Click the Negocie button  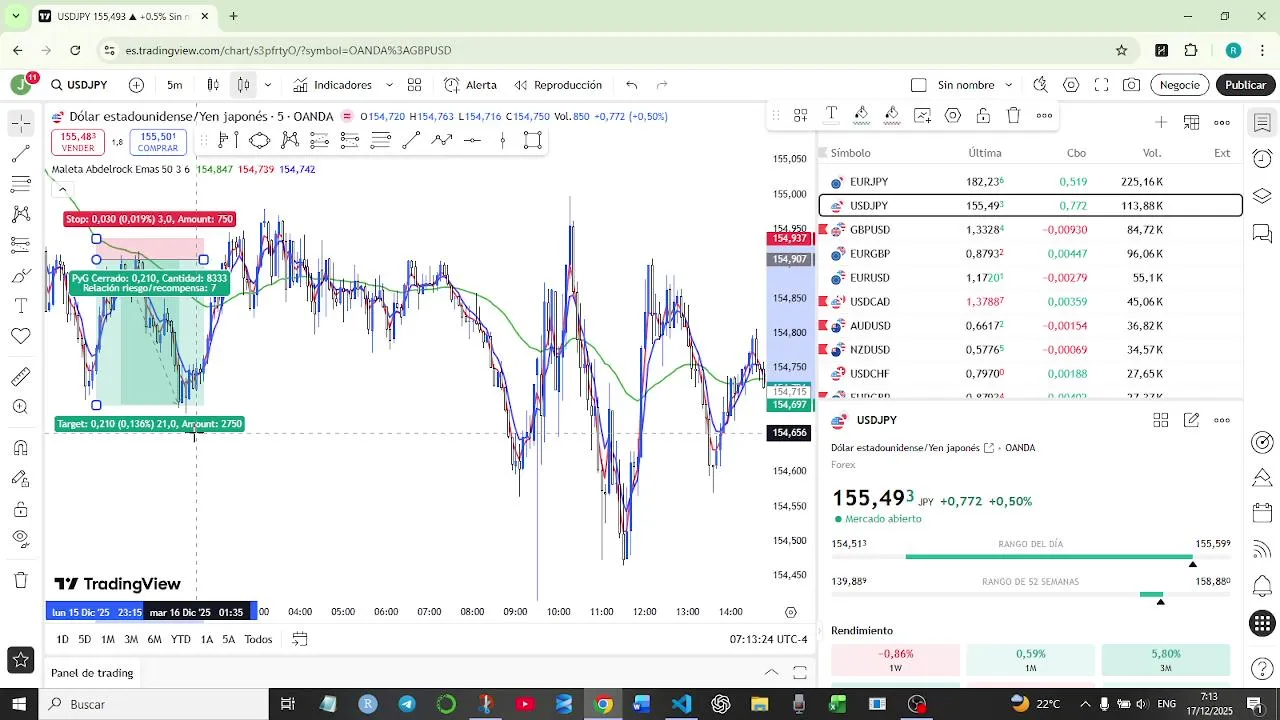1179,85
